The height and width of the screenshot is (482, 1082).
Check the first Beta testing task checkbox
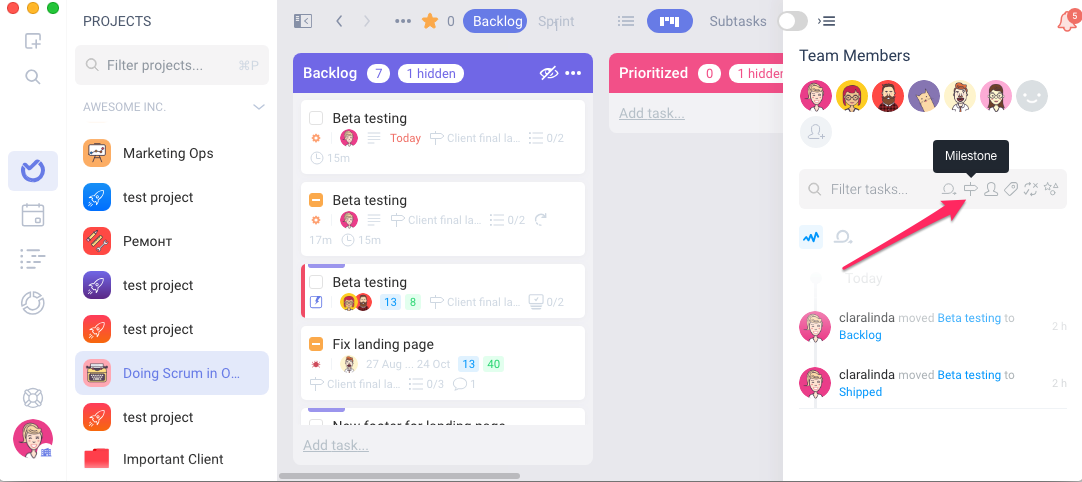click(316, 118)
